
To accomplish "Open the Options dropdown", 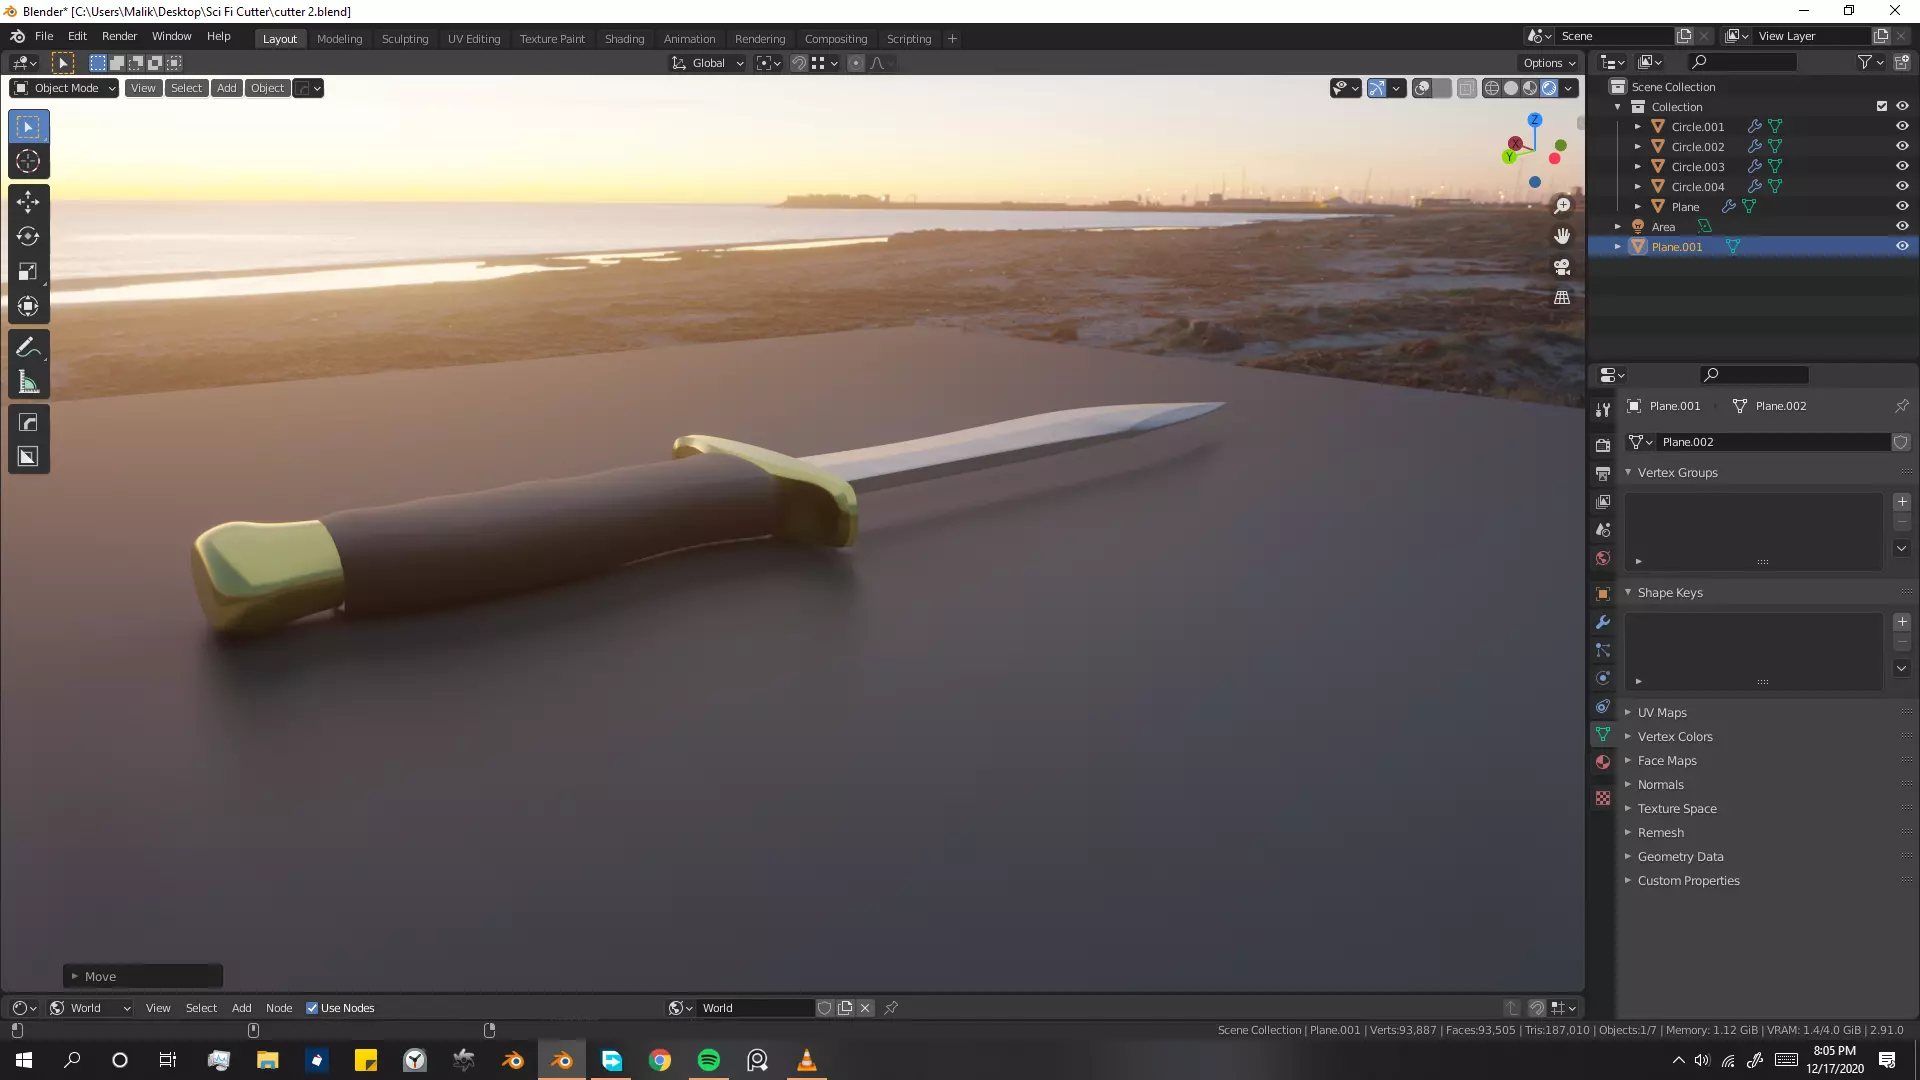I will (x=1549, y=63).
